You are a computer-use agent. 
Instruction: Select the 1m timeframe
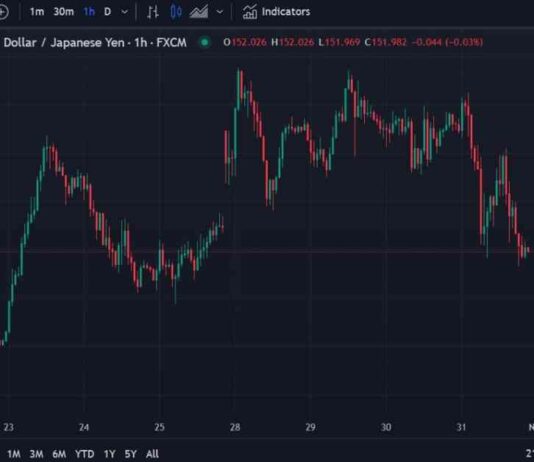pos(37,12)
